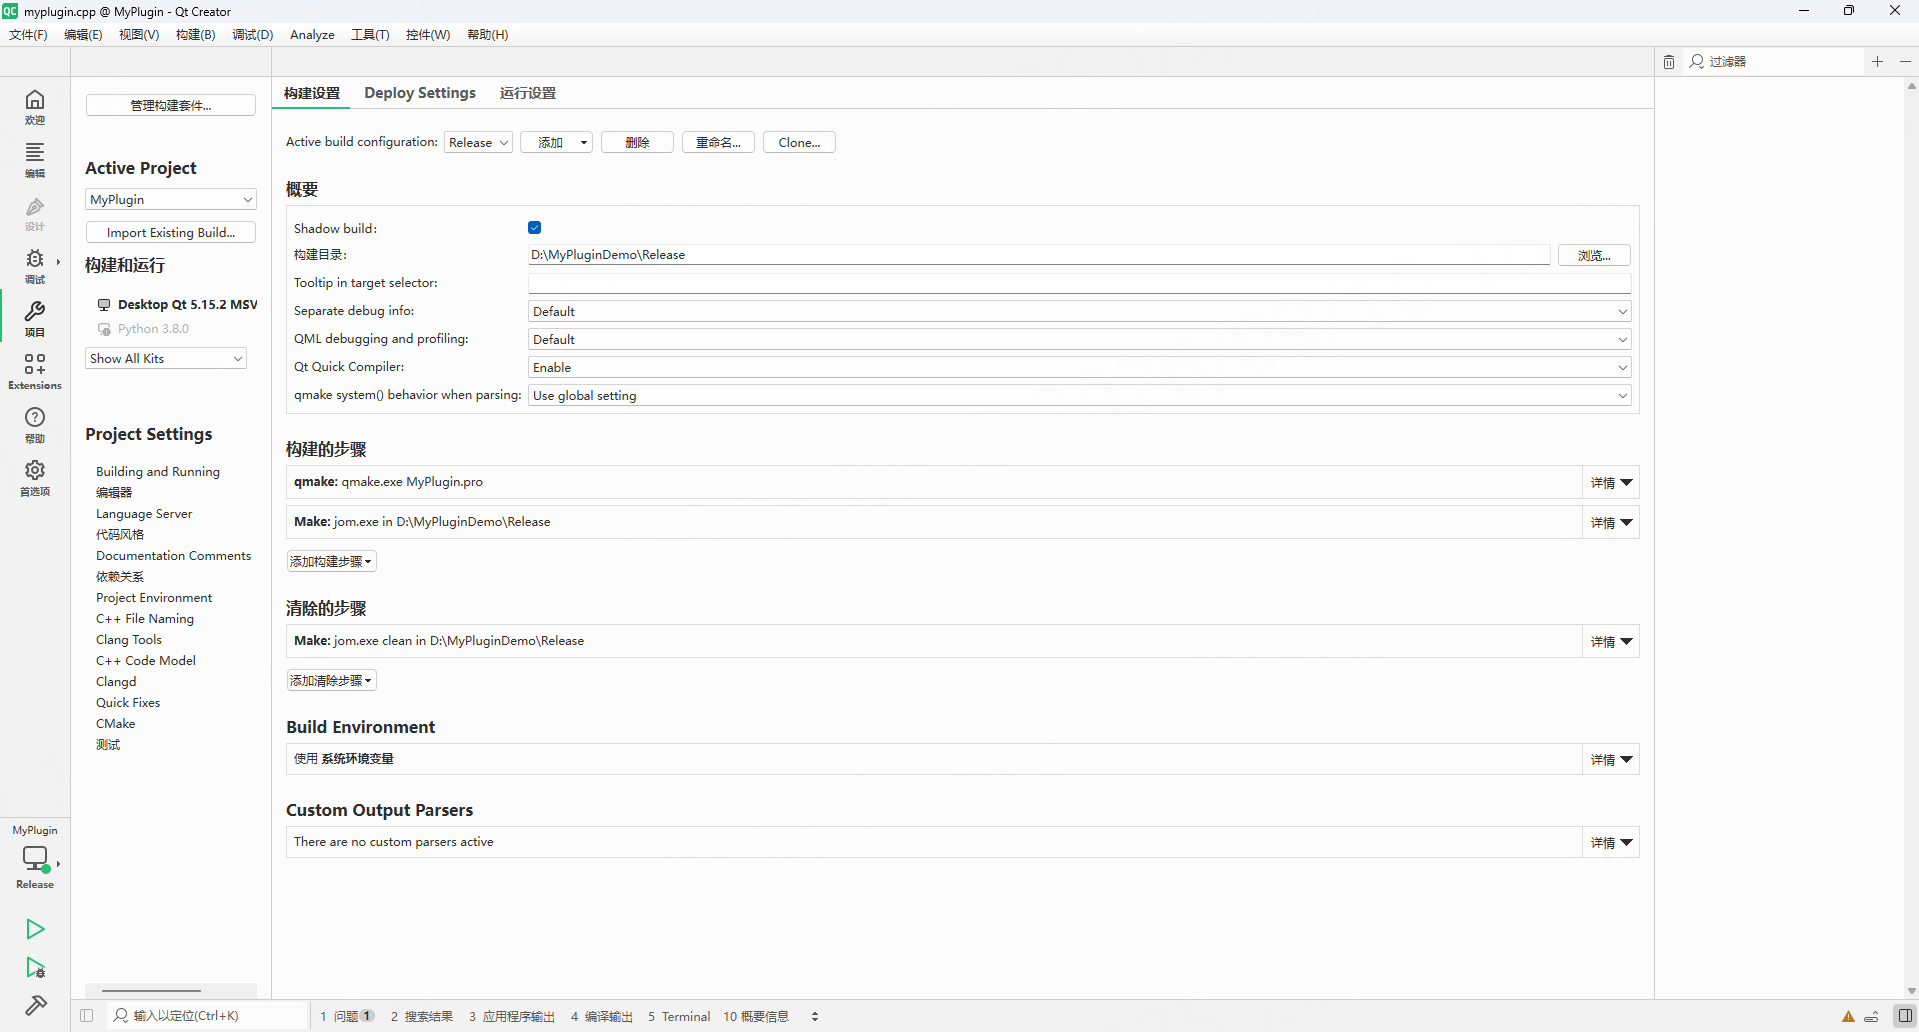The width and height of the screenshot is (1919, 1032).
Task: Clear the issues with trash icon
Action: point(1669,62)
